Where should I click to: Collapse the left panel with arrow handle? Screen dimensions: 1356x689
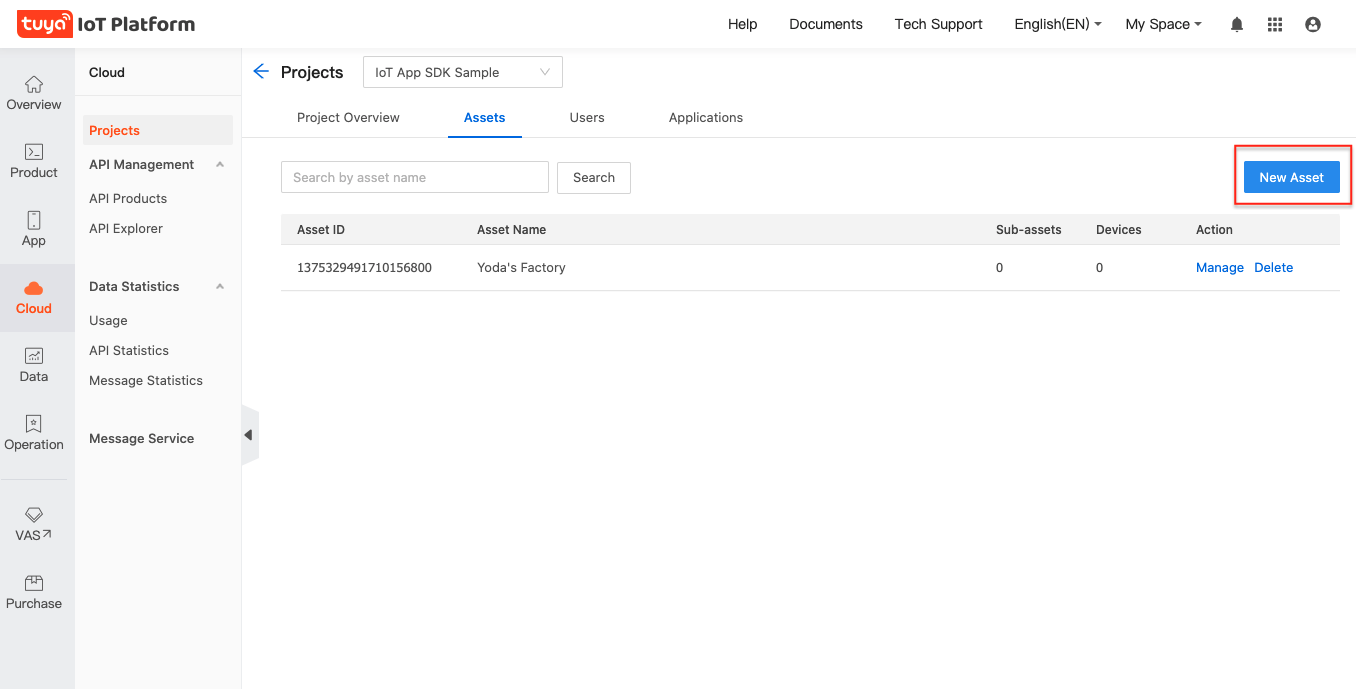[249, 435]
